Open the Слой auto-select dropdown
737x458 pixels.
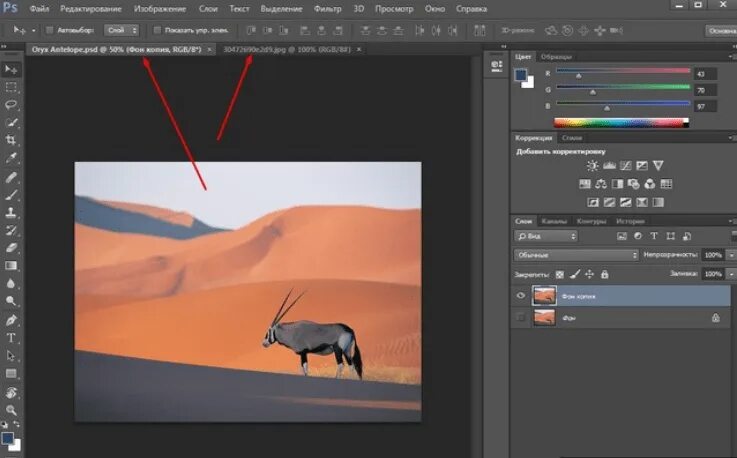tap(122, 30)
